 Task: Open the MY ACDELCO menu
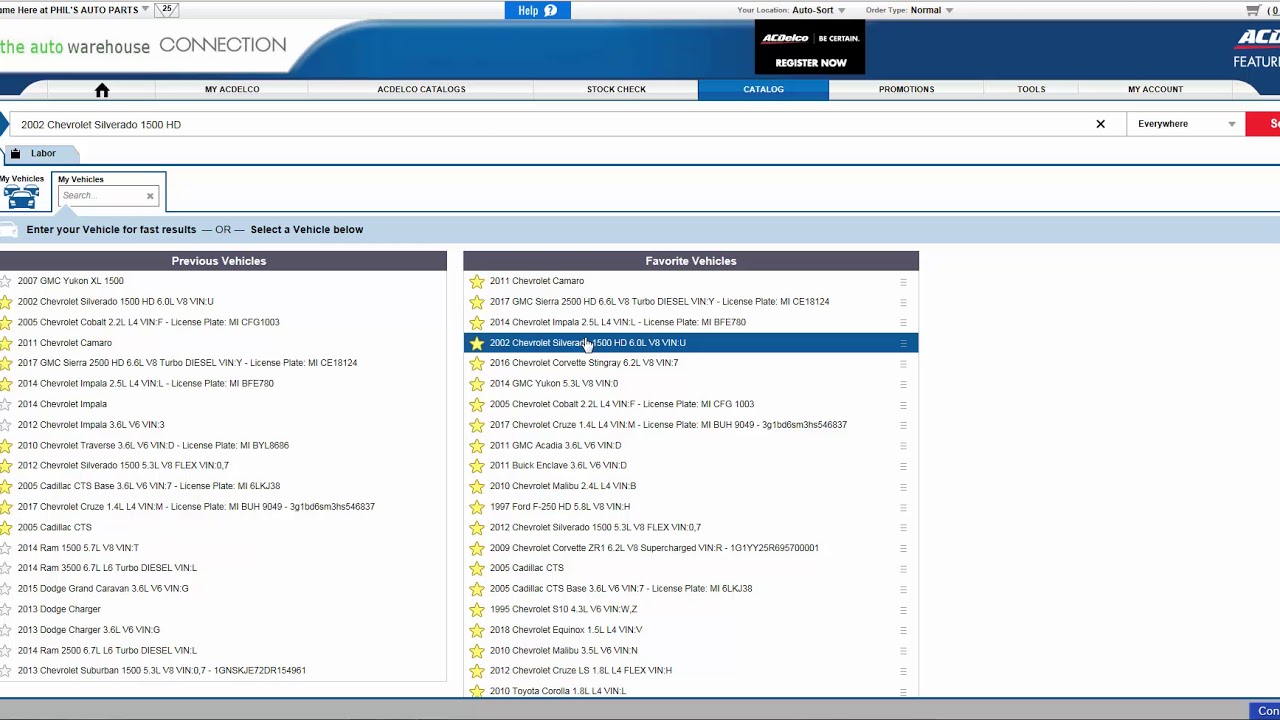click(232, 90)
